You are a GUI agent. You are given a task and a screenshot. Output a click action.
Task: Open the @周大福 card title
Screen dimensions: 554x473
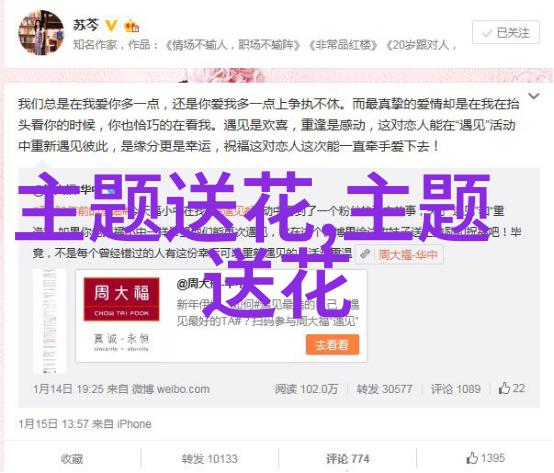(199, 284)
